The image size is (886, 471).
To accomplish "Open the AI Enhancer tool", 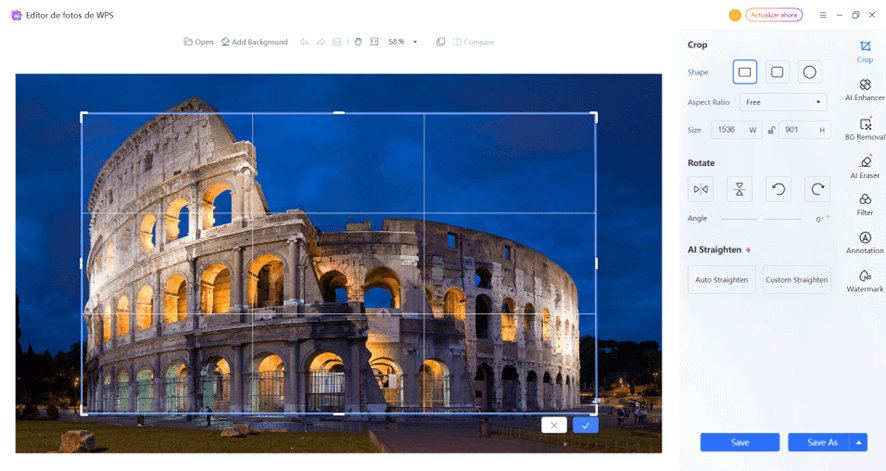I will tap(865, 90).
